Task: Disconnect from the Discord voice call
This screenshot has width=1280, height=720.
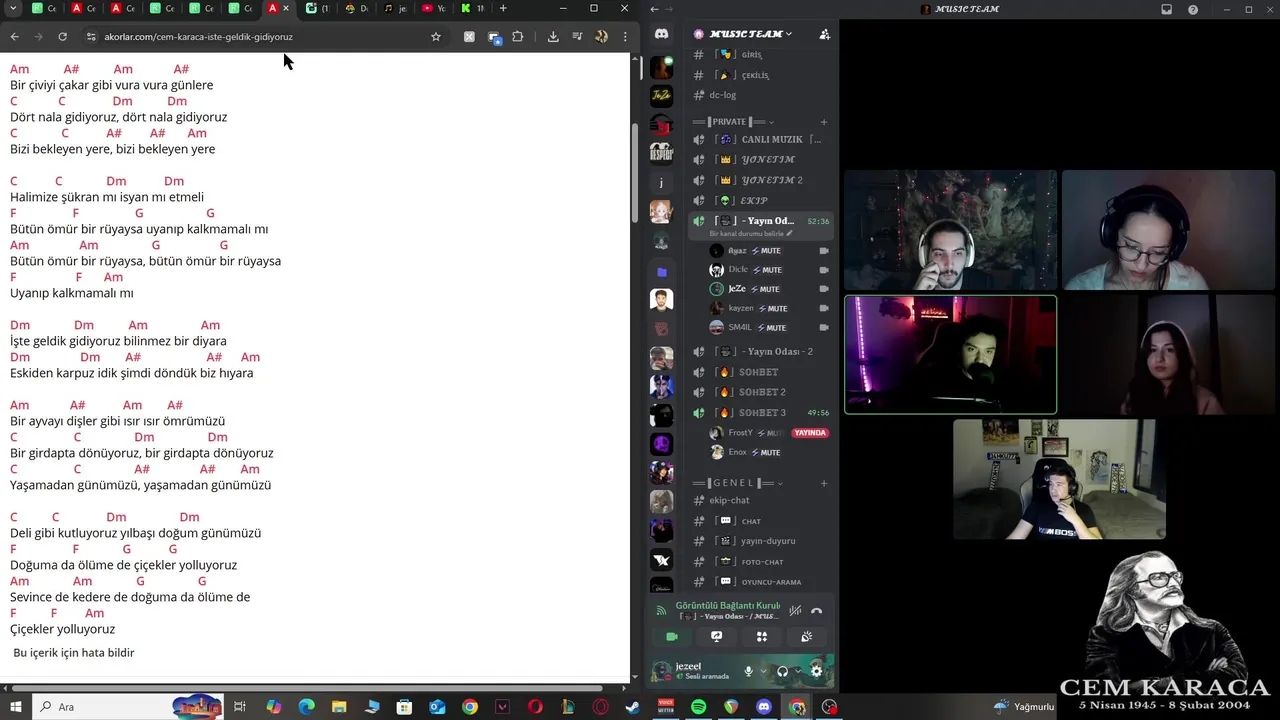Action: [817, 611]
